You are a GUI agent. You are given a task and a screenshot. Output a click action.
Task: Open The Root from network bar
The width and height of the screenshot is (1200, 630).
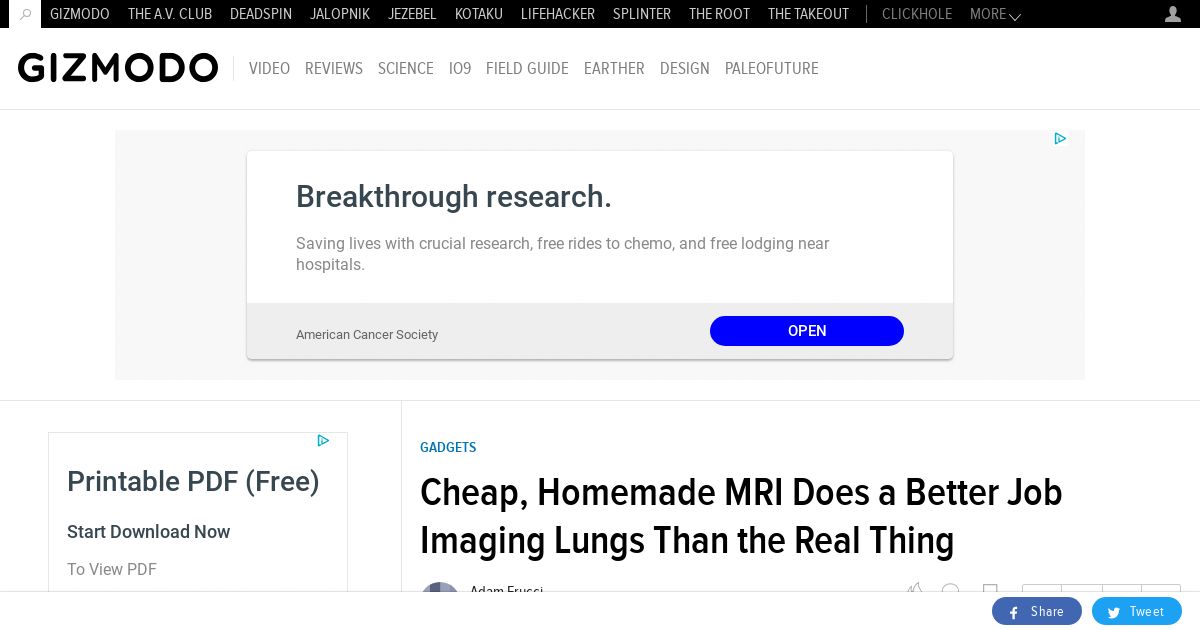coord(719,14)
